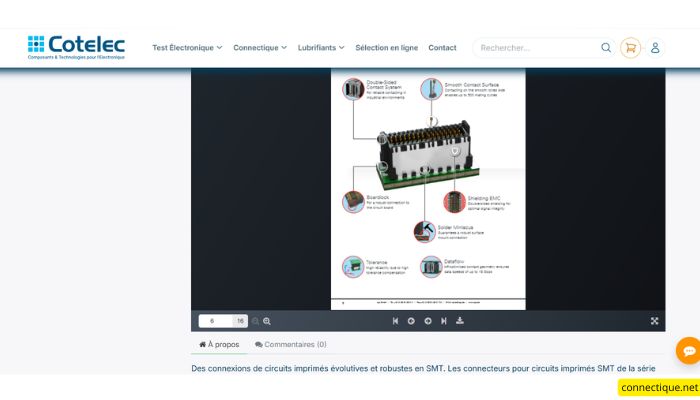Expand the Test Électronique dropdown menu
This screenshot has height=400, width=700.
click(x=188, y=47)
